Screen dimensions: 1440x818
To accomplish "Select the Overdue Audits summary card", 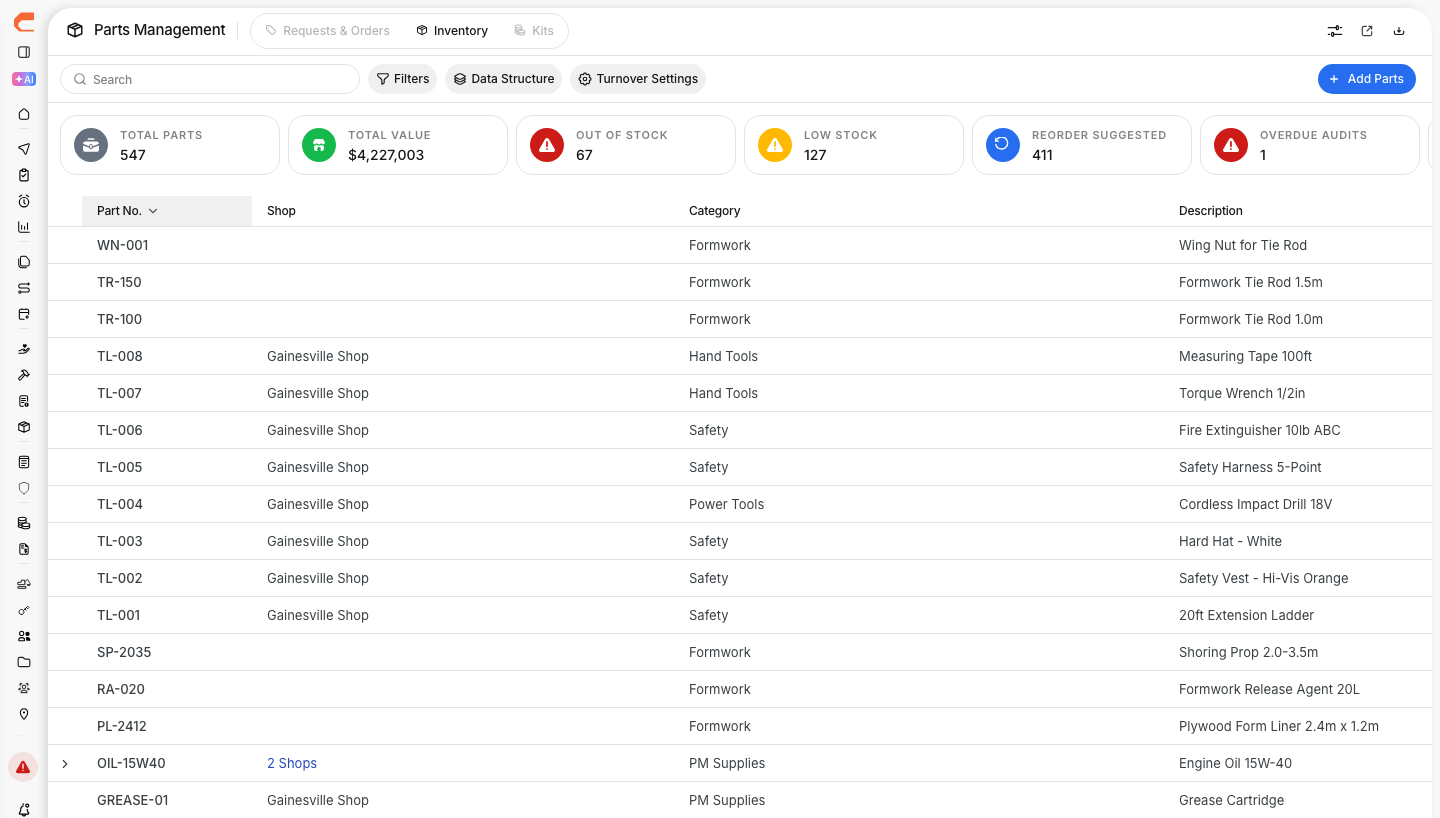I will (1310, 145).
